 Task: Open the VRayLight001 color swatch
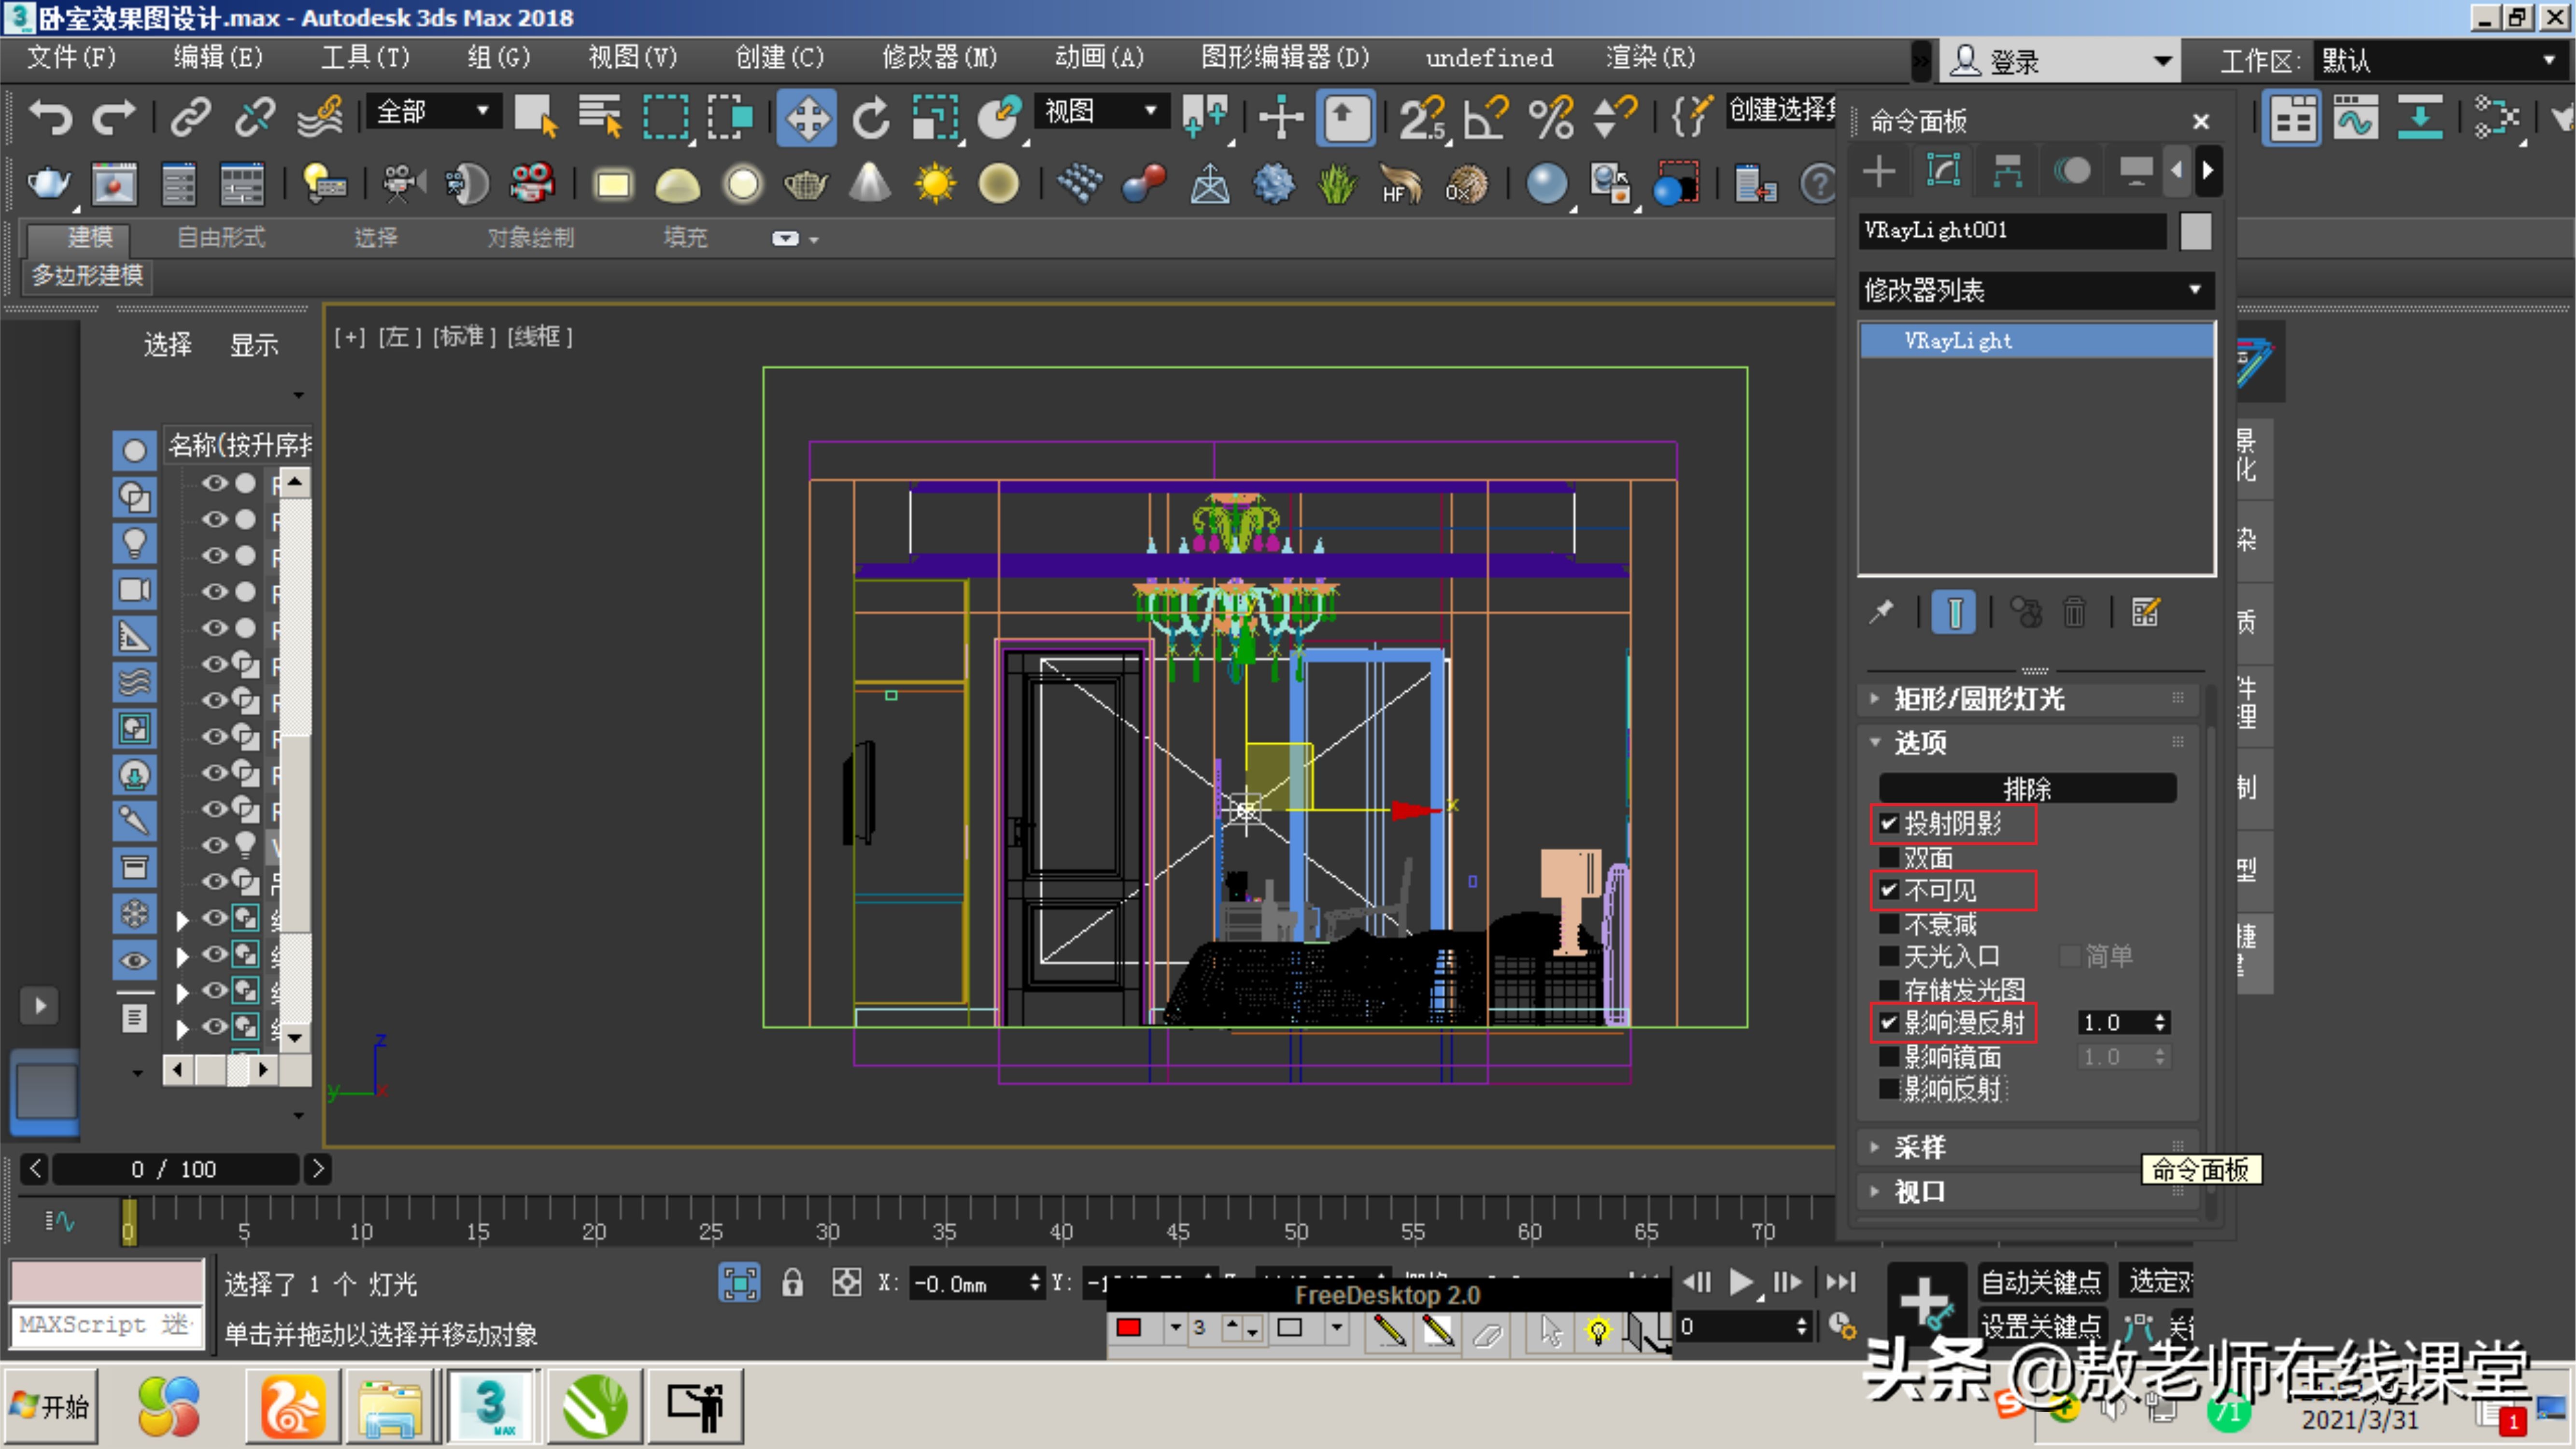pos(2195,230)
